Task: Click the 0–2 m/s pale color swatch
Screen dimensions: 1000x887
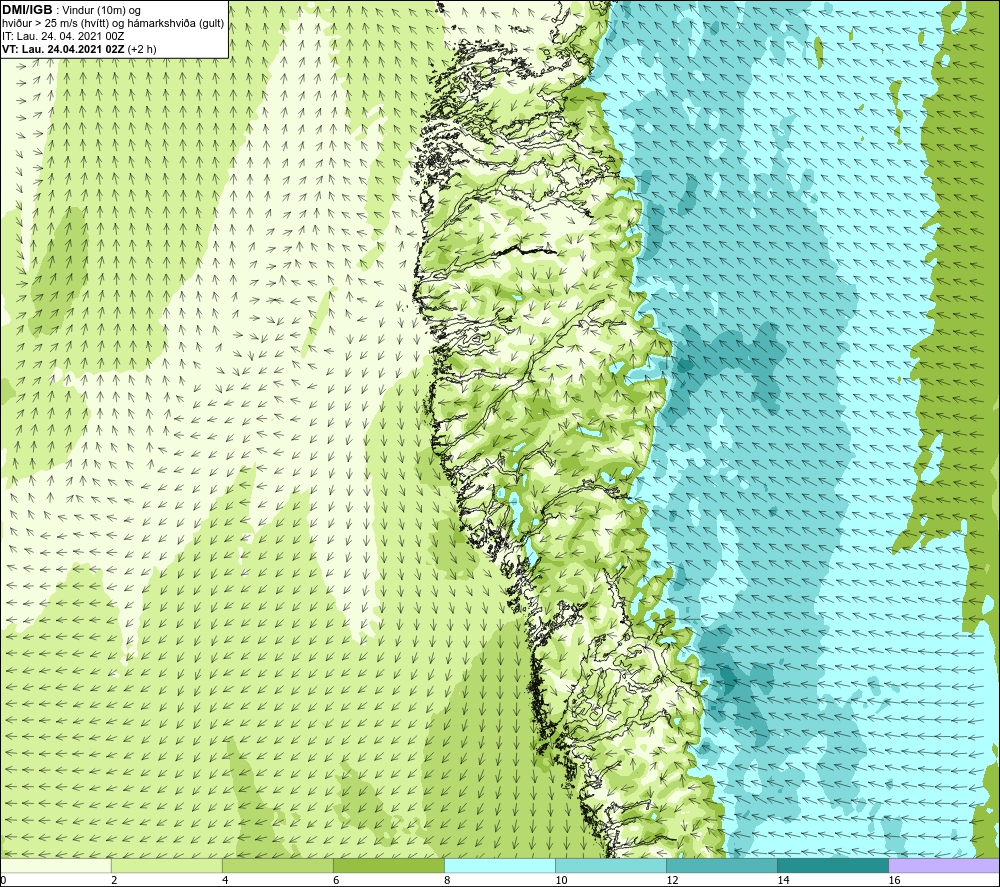Action: [x=55, y=865]
